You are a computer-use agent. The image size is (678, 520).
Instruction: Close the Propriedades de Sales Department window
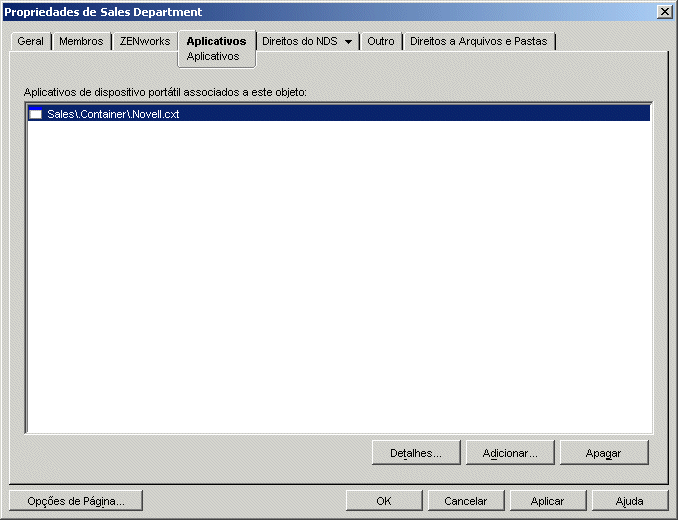[664, 12]
